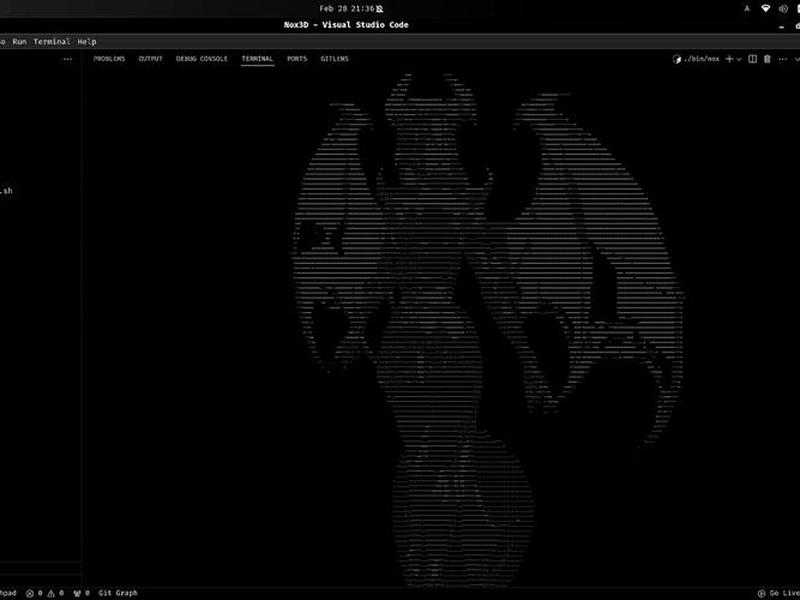Kill terminal with the trash icon
Screen dimensions: 800x600
767,59
